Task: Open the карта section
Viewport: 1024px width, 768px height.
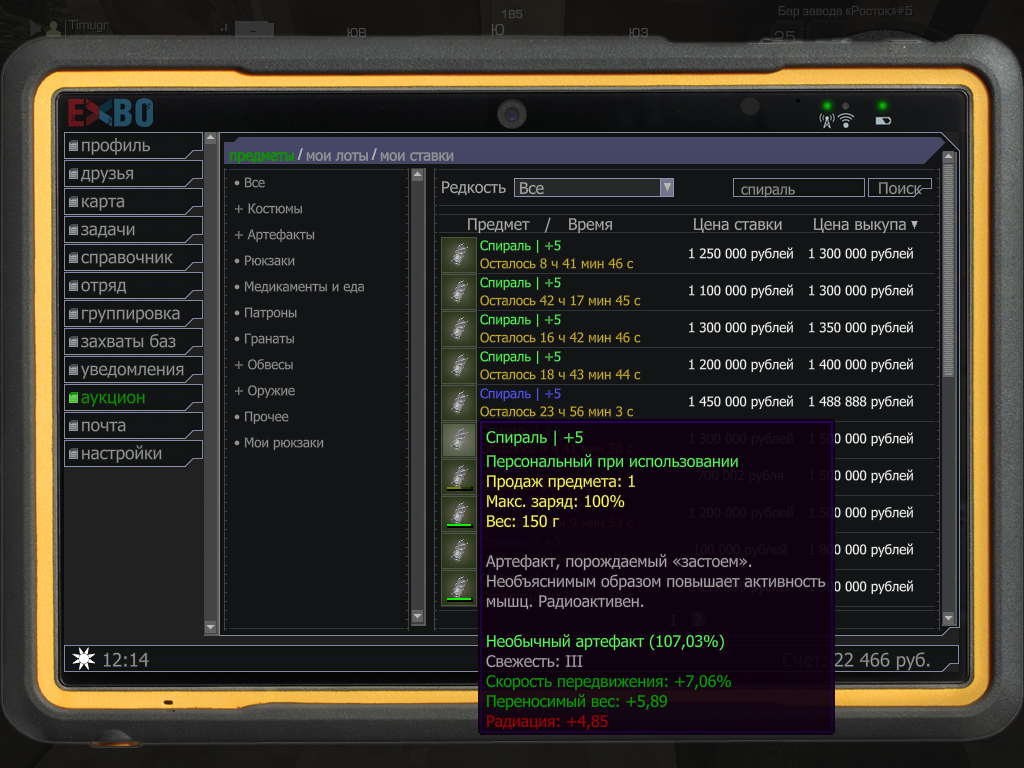Action: click(133, 202)
